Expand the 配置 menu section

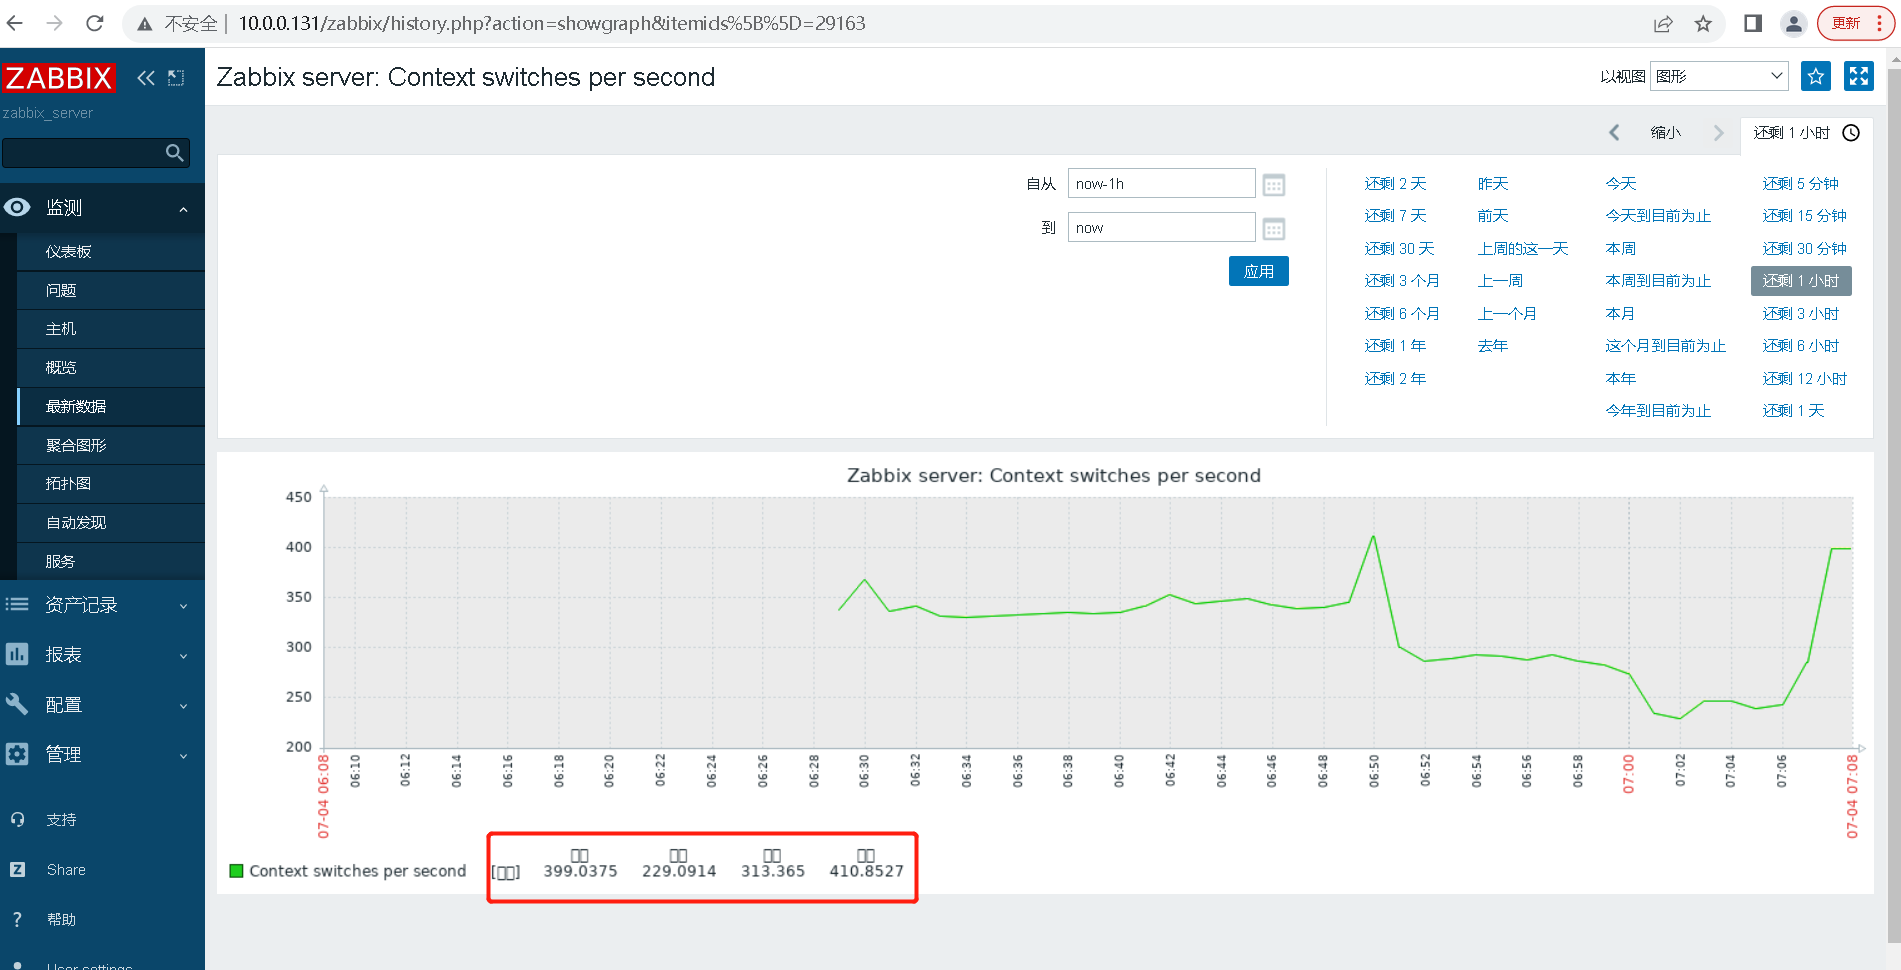[102, 705]
